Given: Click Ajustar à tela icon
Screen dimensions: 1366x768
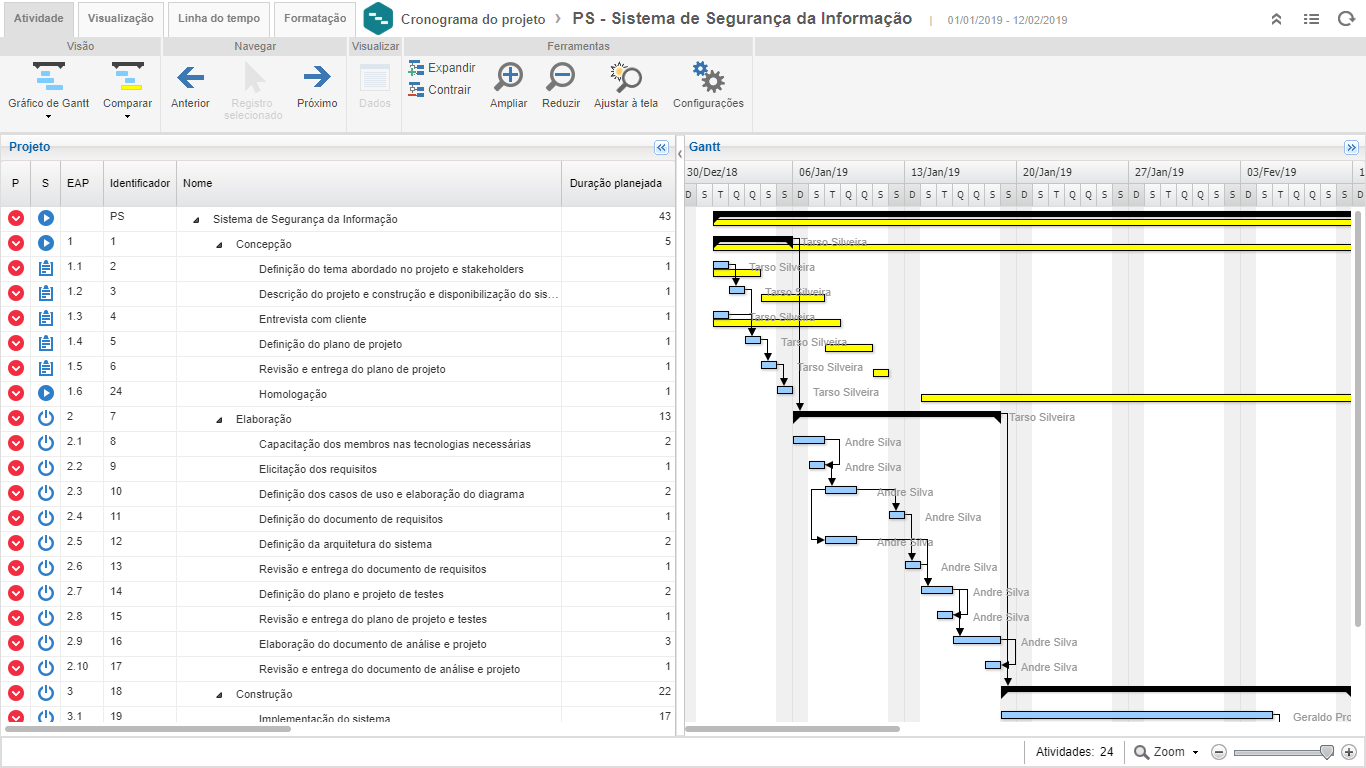Looking at the screenshot, I should [626, 77].
